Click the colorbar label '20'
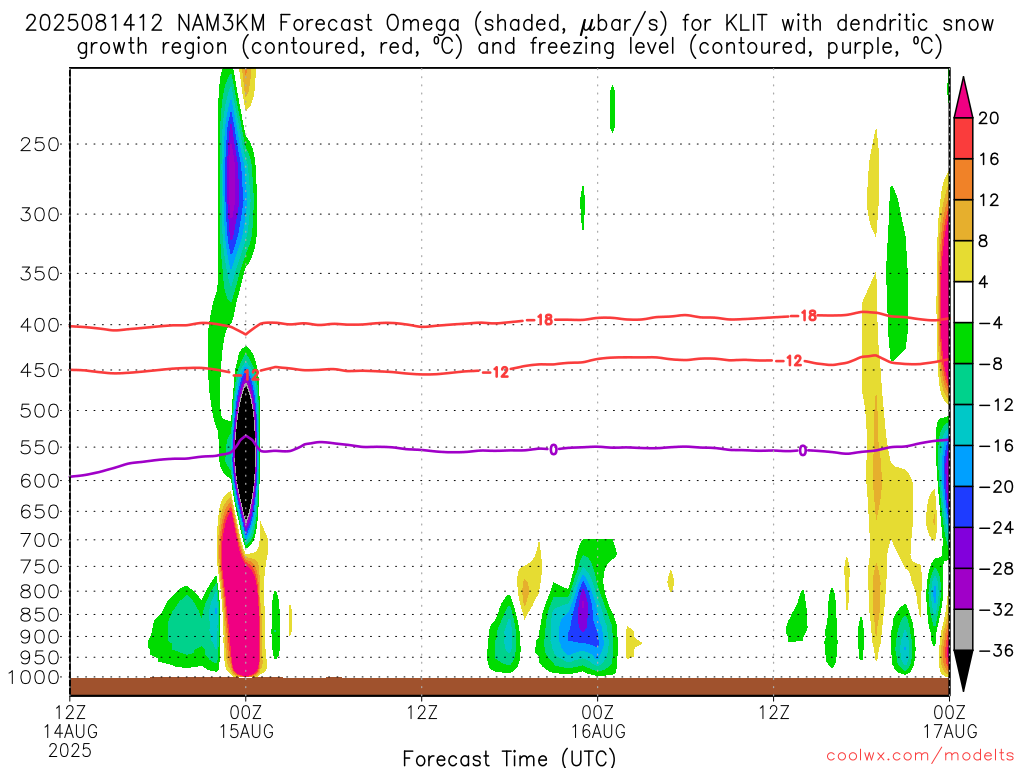The image size is (1024, 768). click(x=988, y=118)
